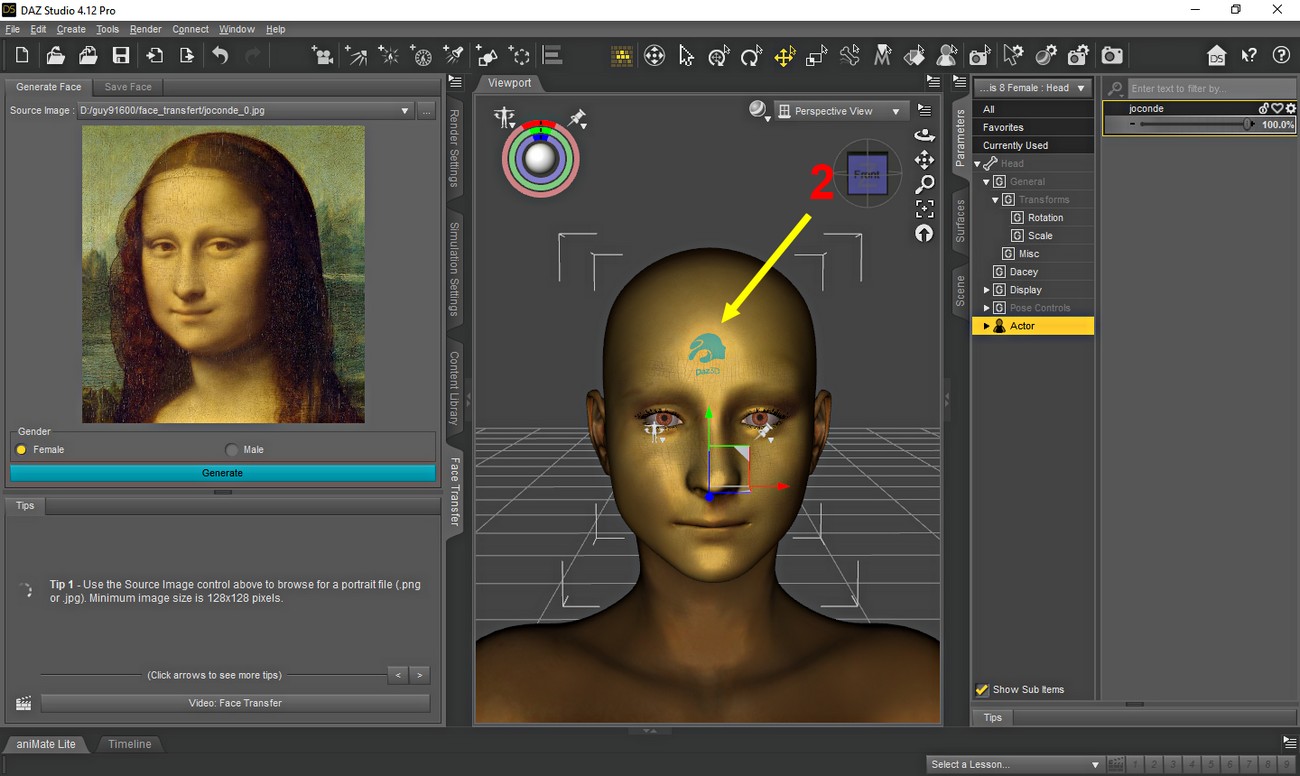Image resolution: width=1300 pixels, height=776 pixels.
Task: Open joconde parameter settings gear
Action: (x=1290, y=108)
